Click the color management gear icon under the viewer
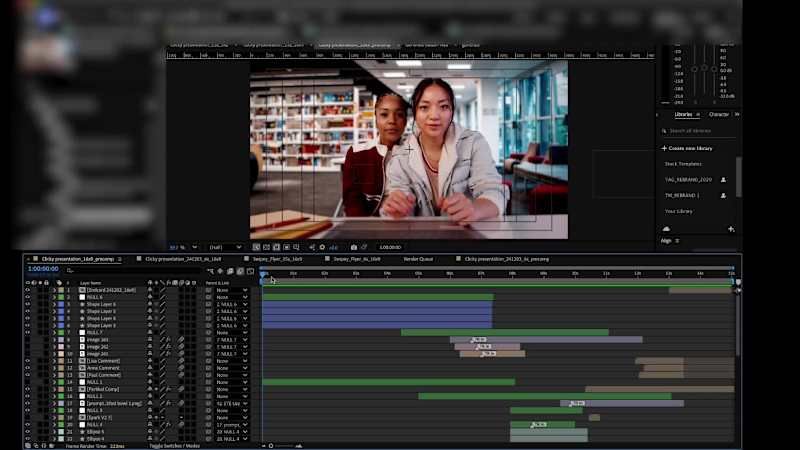The width and height of the screenshot is (800, 450). click(x=322, y=247)
